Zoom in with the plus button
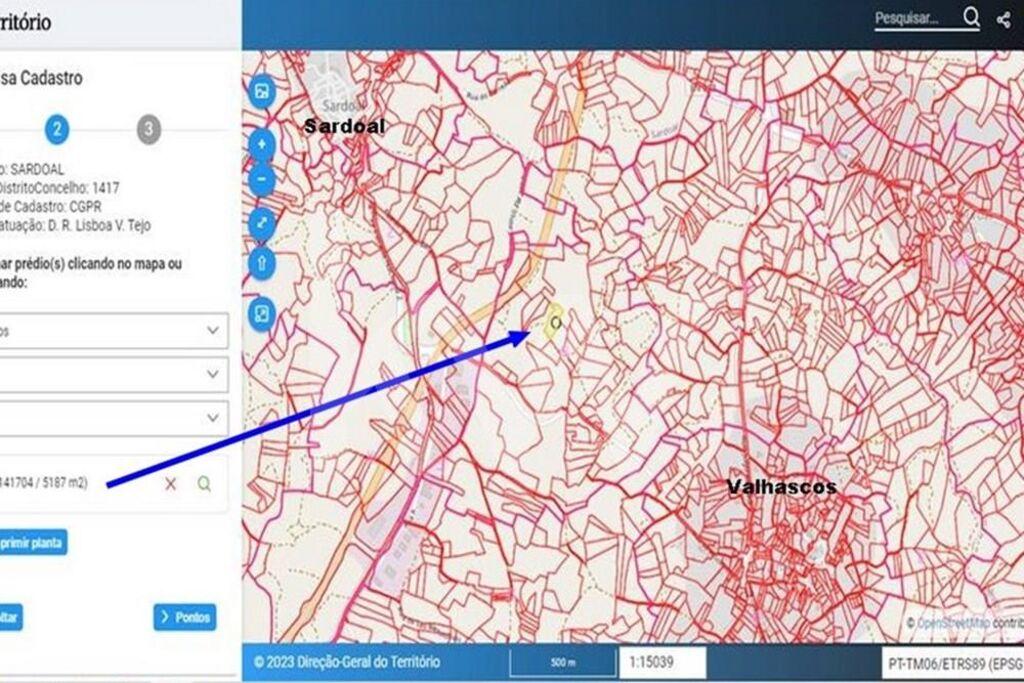1024x683 pixels. [x=261, y=145]
